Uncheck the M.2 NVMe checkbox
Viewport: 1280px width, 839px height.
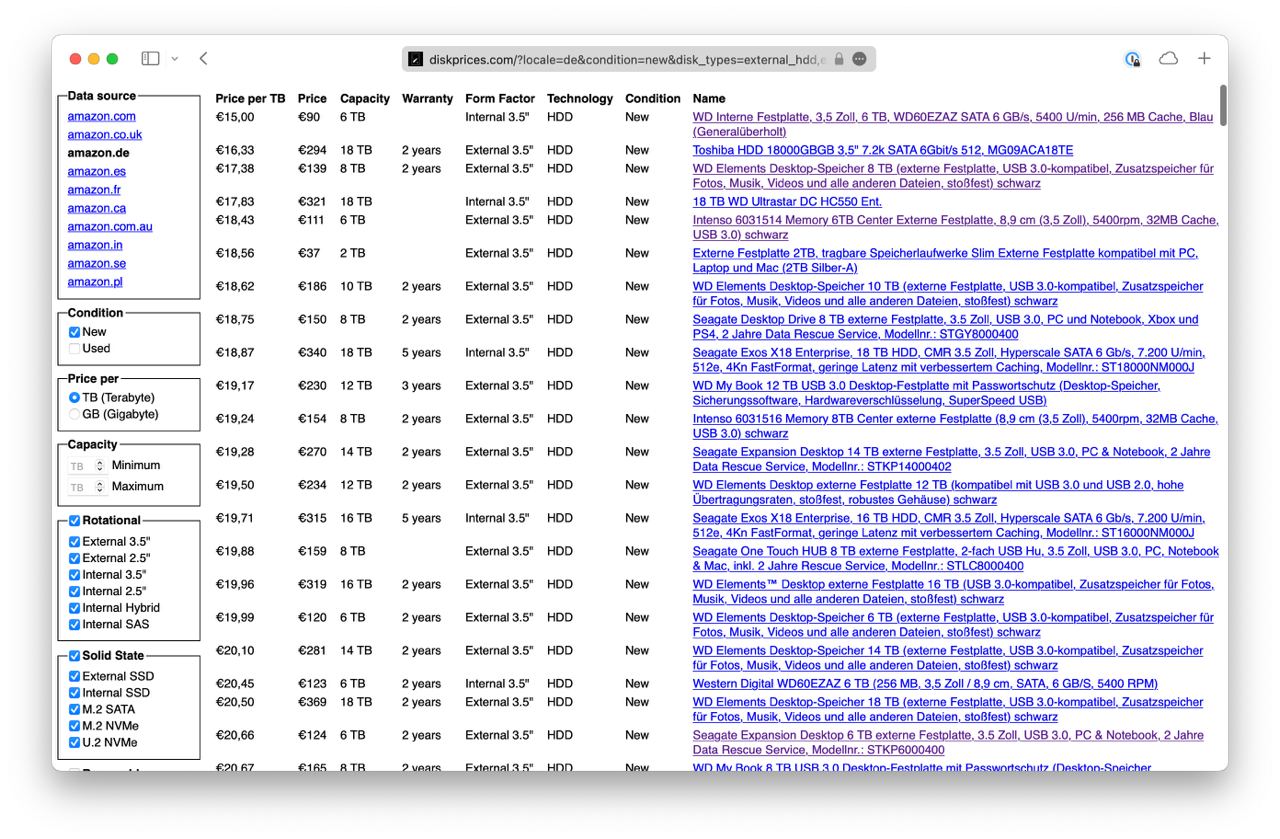pos(74,726)
